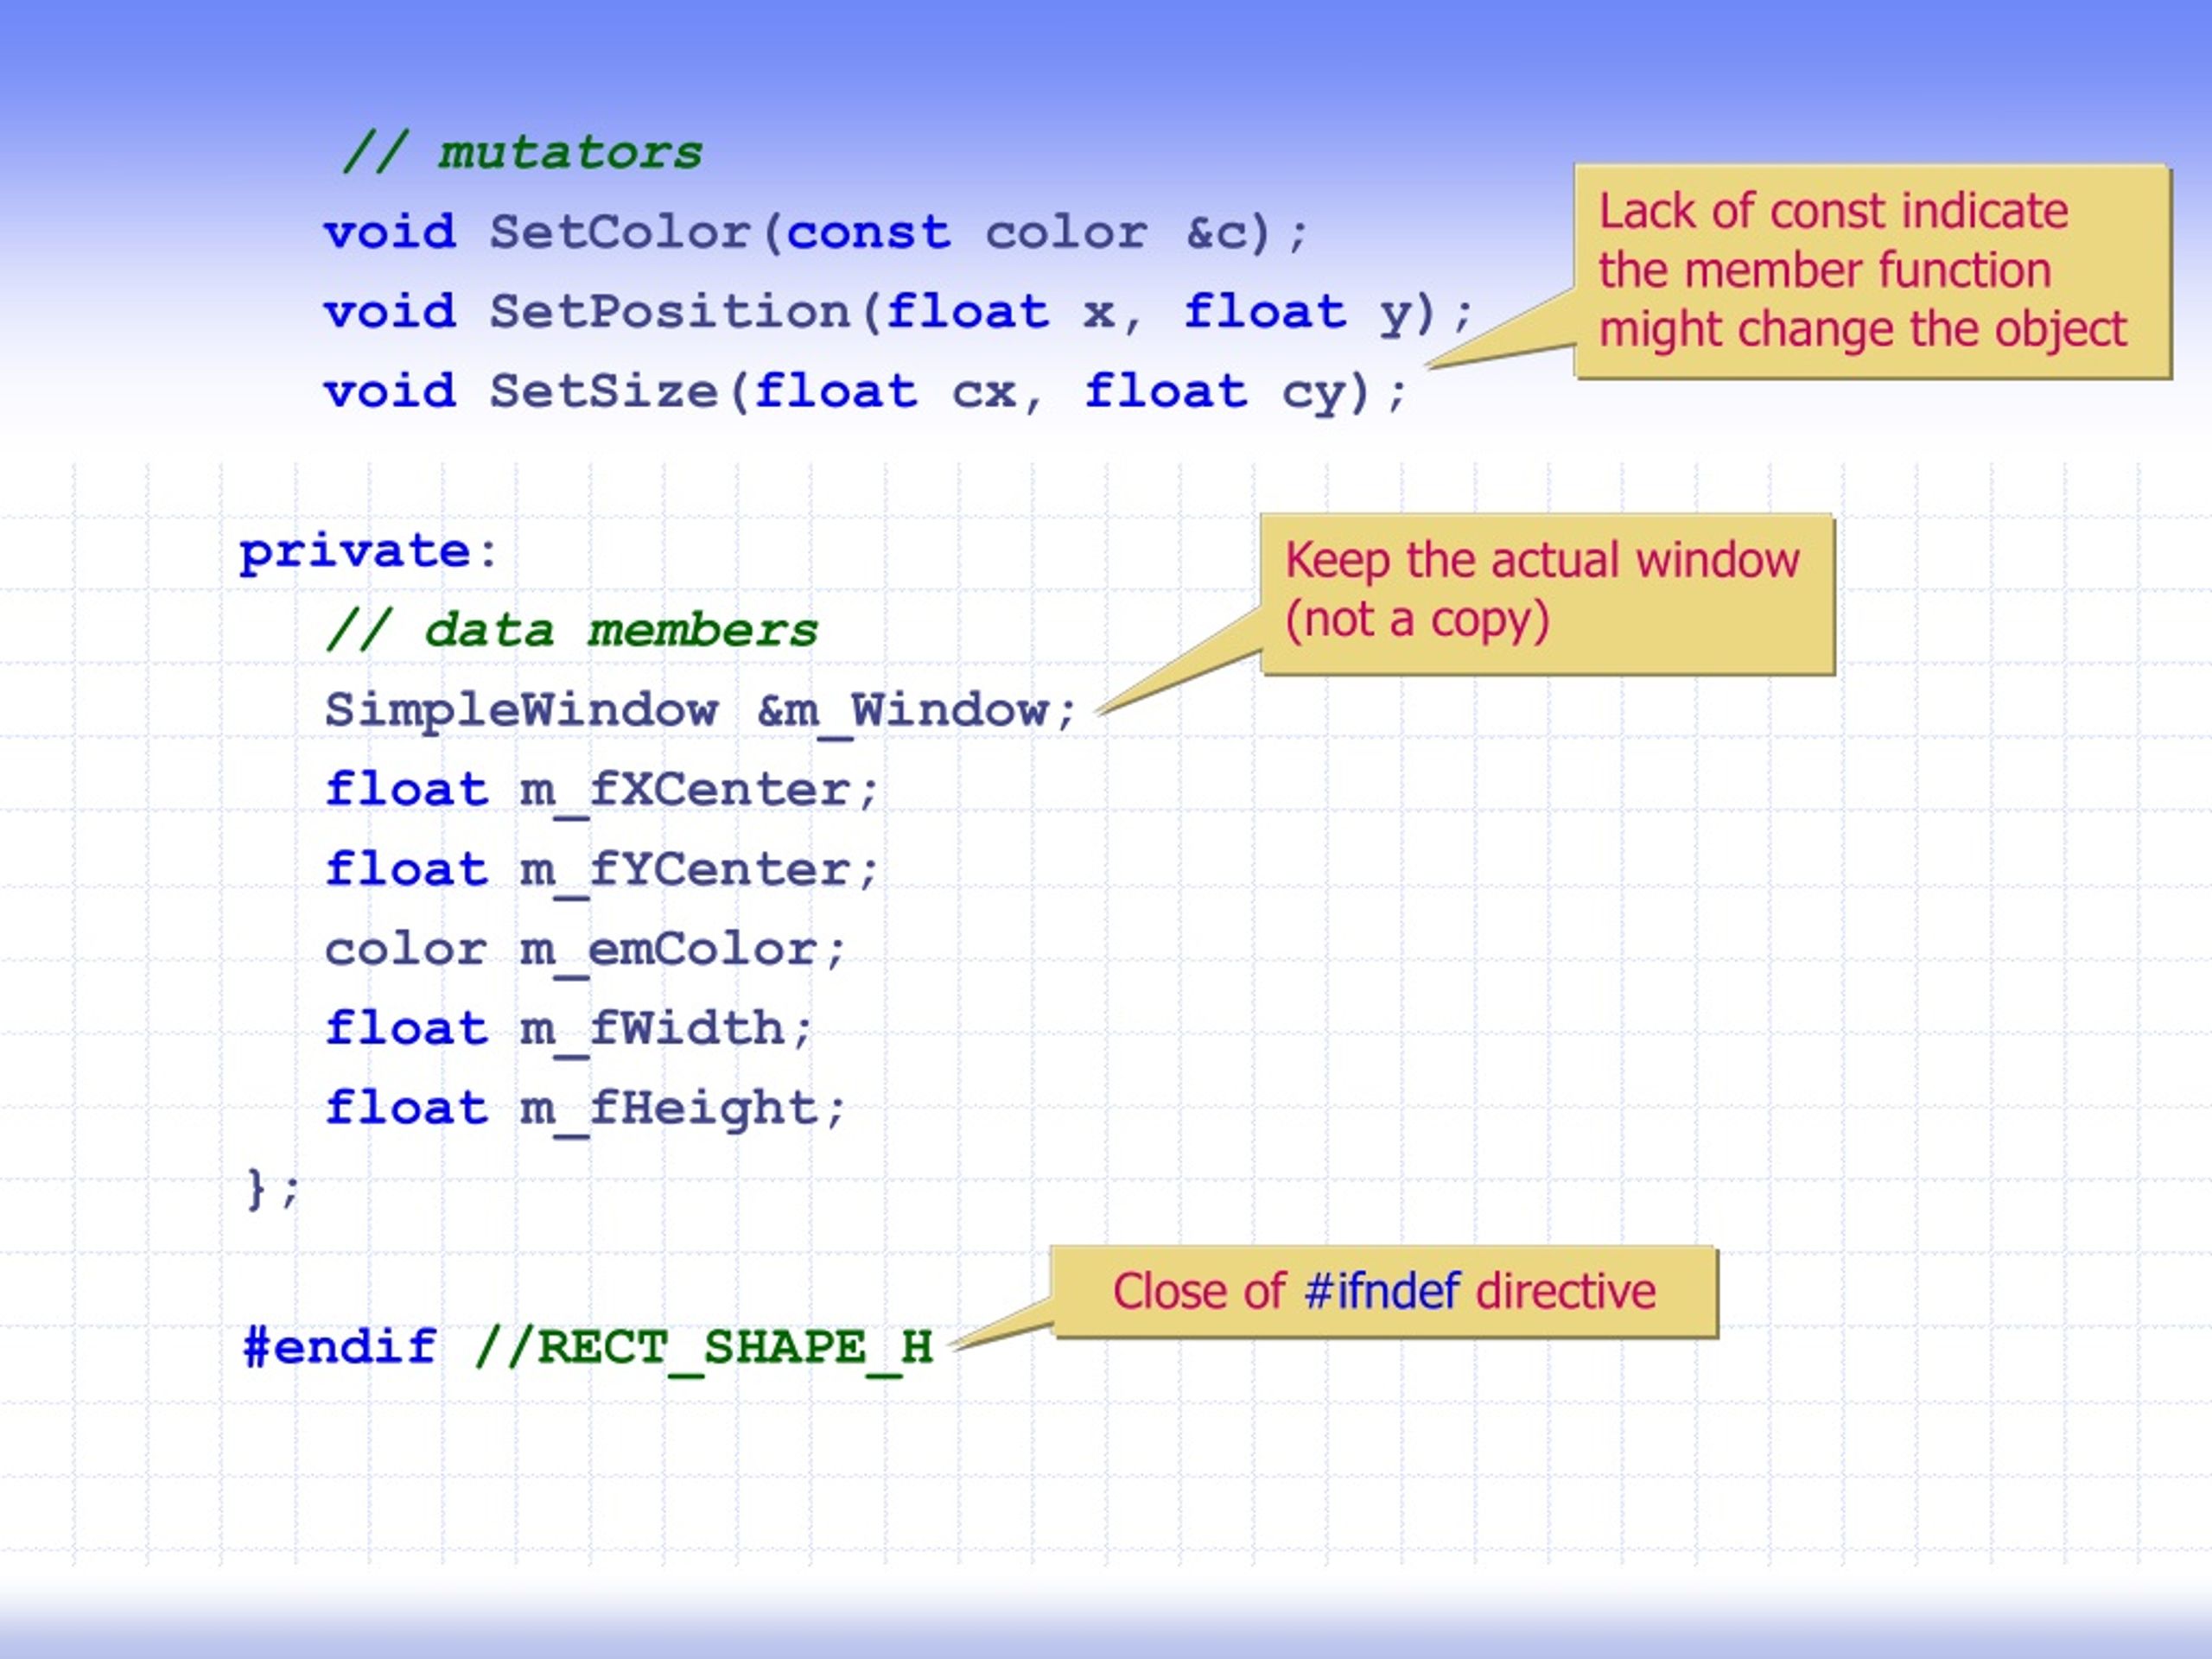The height and width of the screenshot is (1659, 2212).
Task: Click the SetSize(float cx, float cy) declaration
Action: click(x=866, y=392)
